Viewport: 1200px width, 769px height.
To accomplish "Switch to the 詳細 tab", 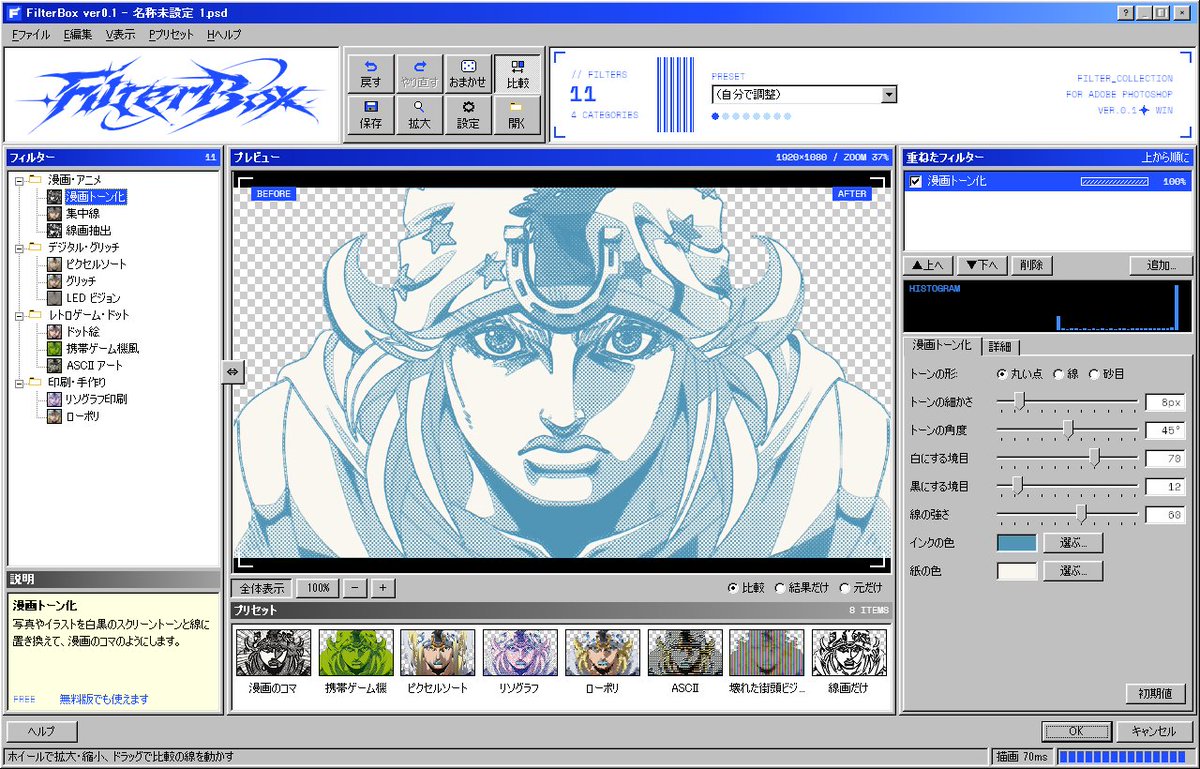I will point(1000,346).
